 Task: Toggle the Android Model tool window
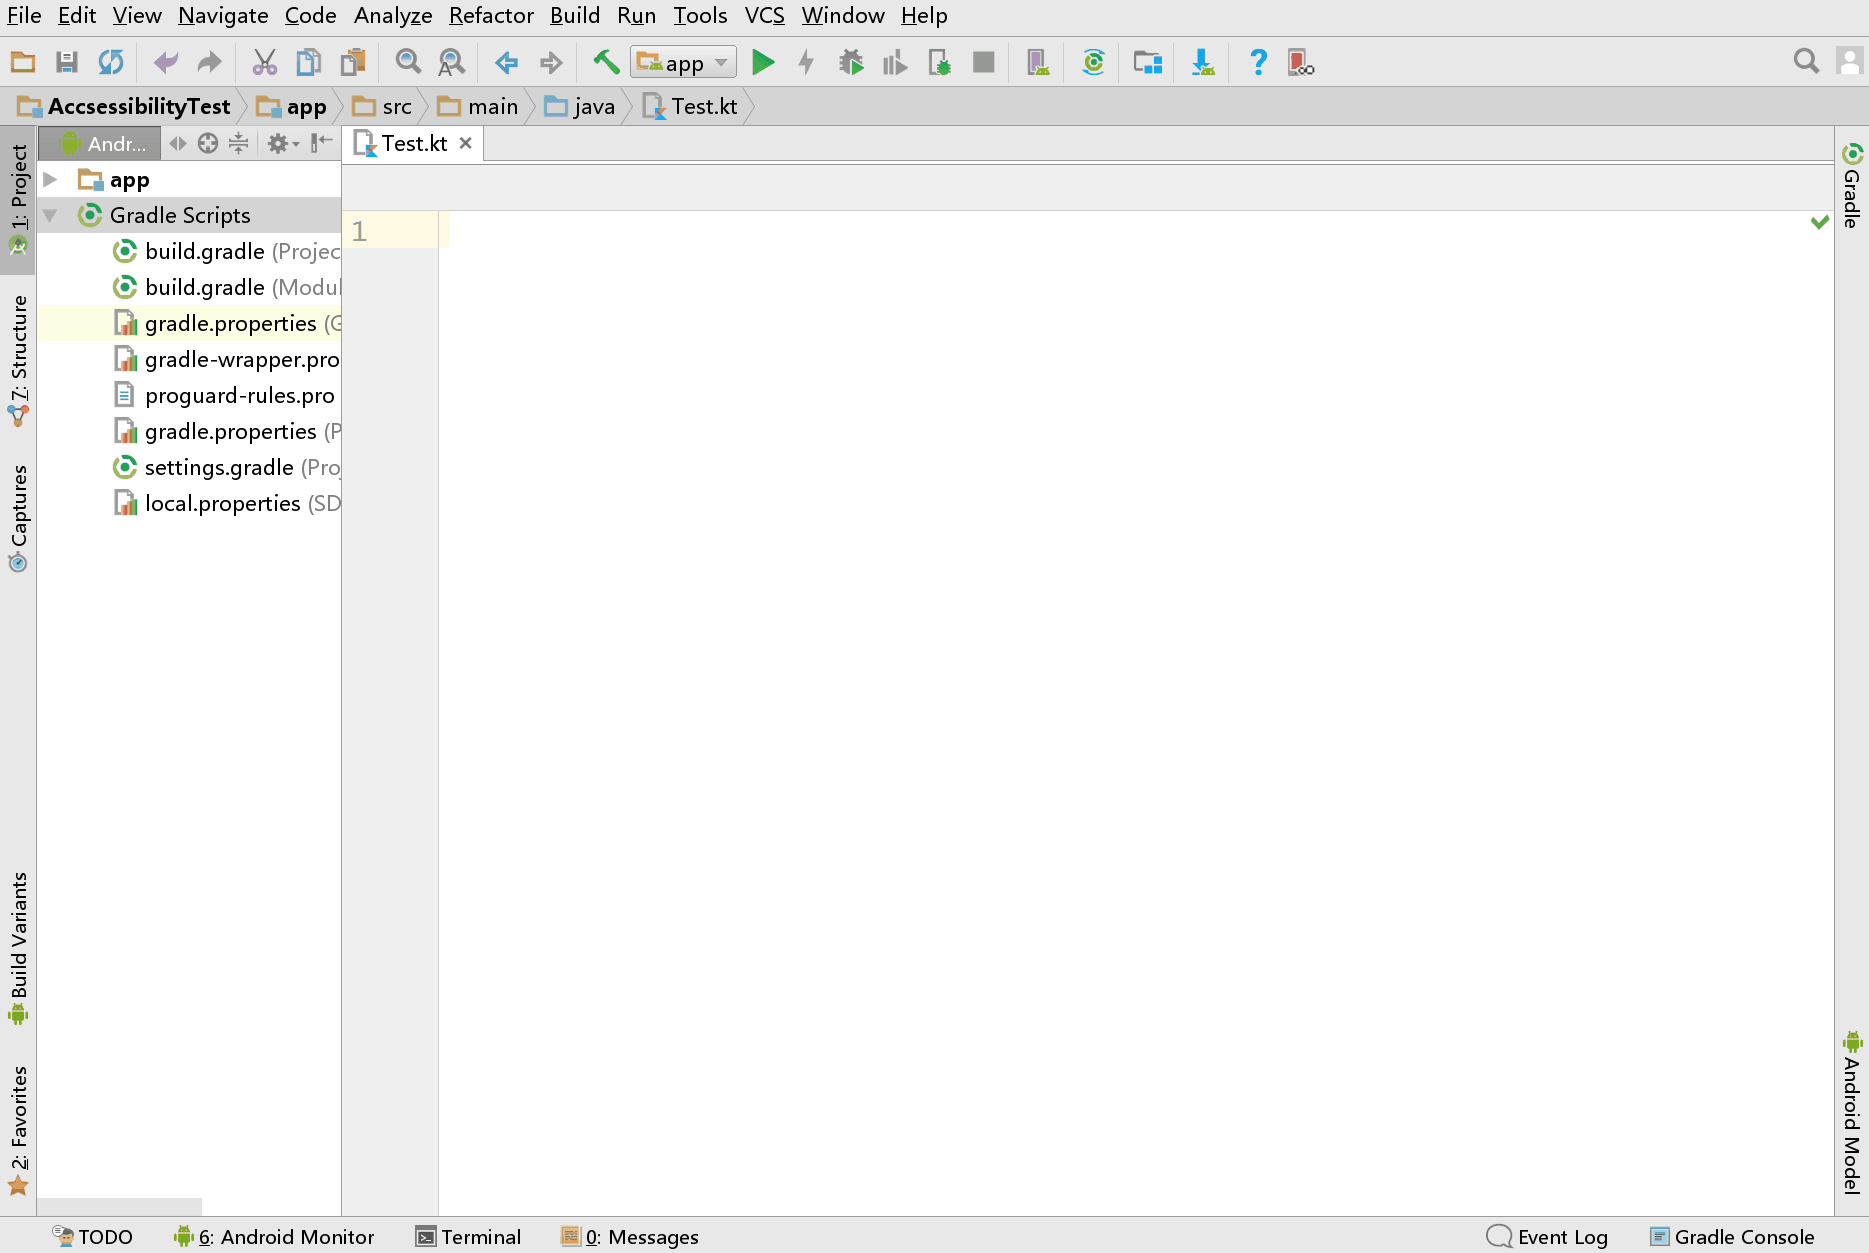(x=1852, y=1112)
